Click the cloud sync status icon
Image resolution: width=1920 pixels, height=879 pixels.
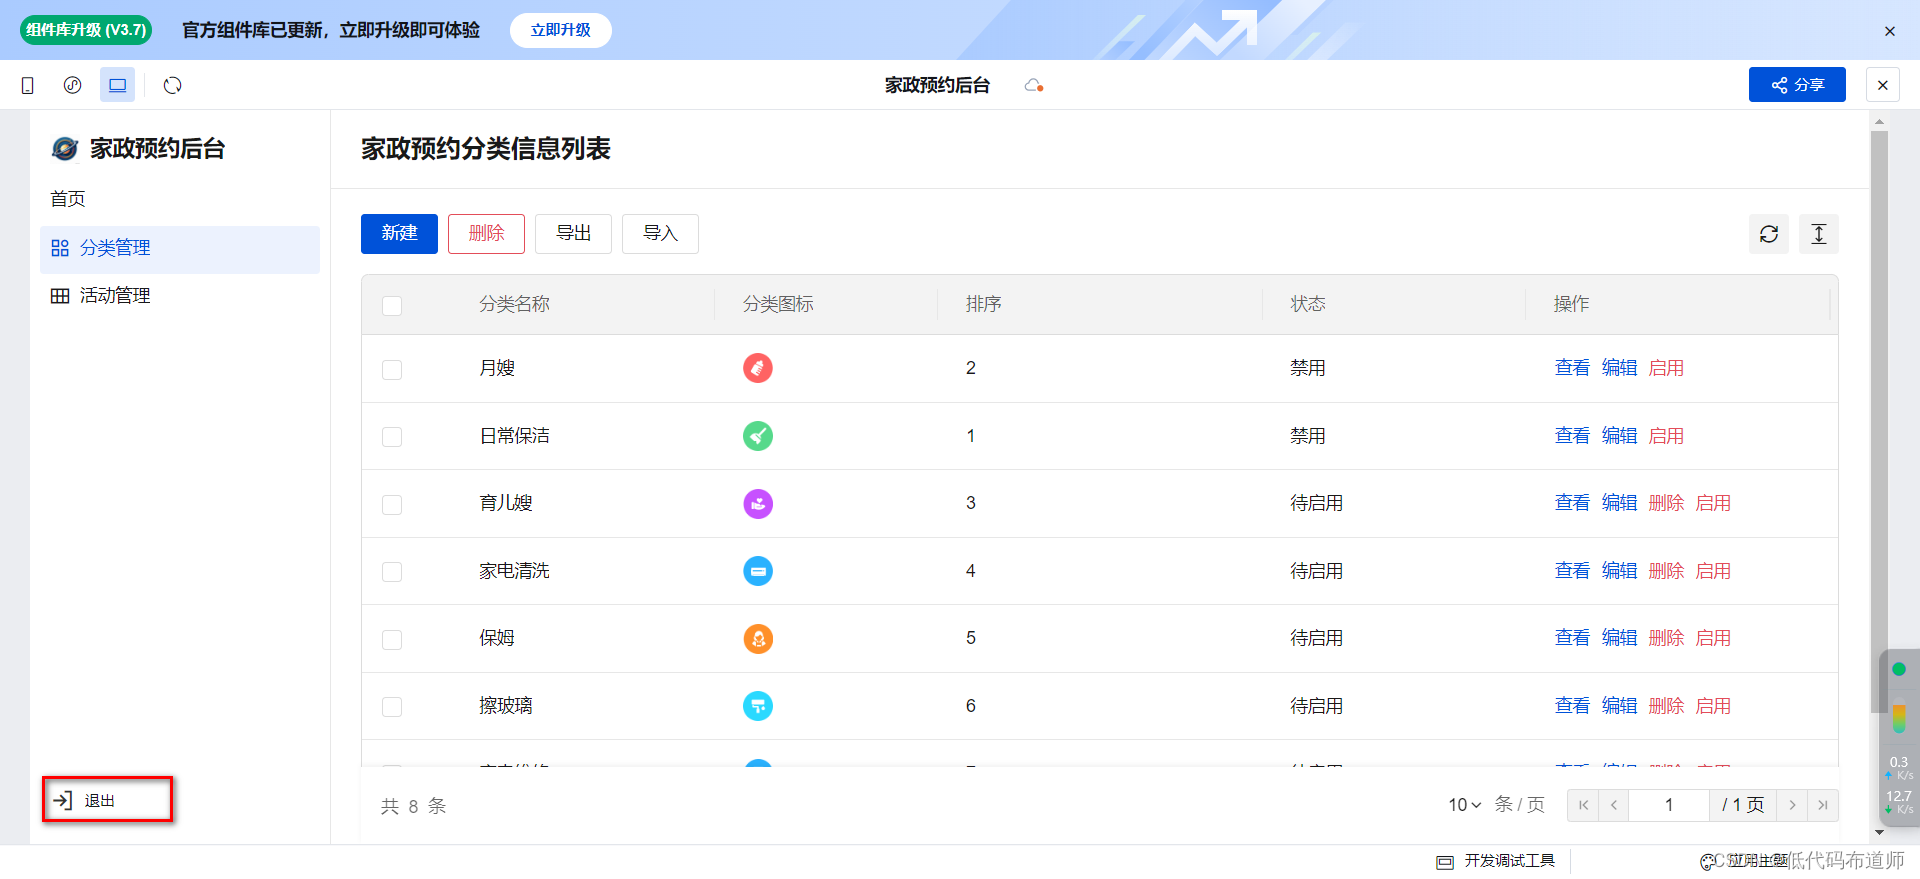coord(1034,86)
